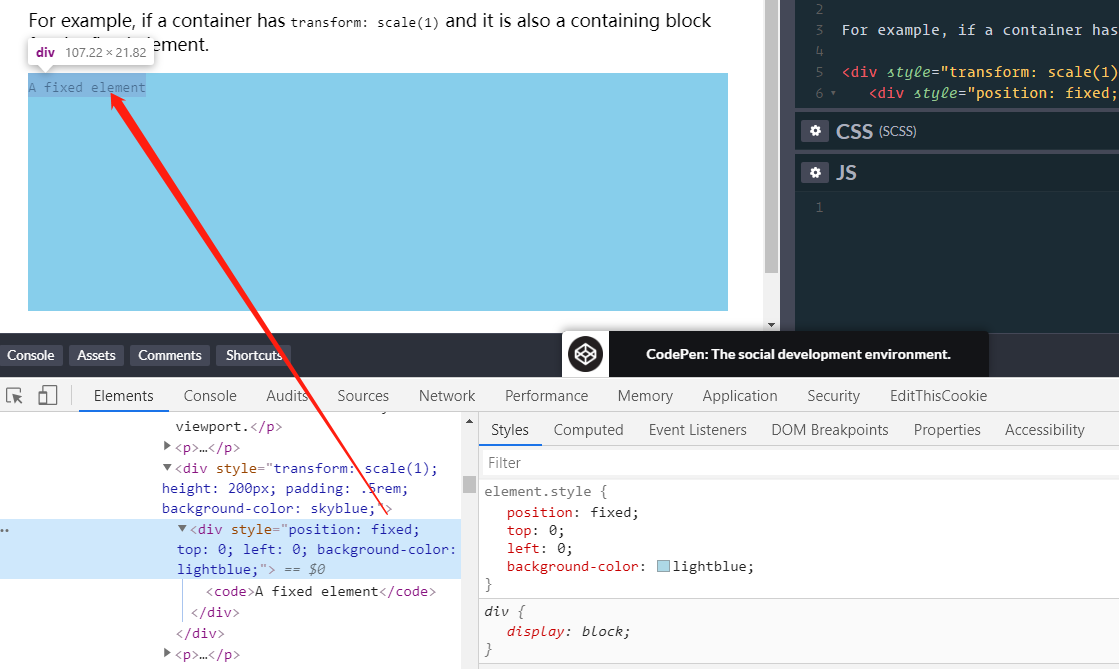Viewport: 1119px width, 669px height.
Task: Open the Audits tab
Action: [287, 396]
